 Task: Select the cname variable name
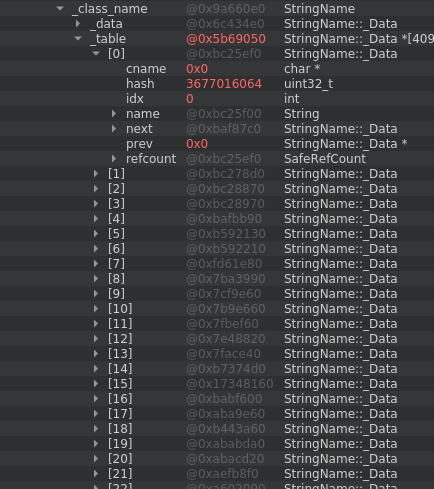point(146,69)
